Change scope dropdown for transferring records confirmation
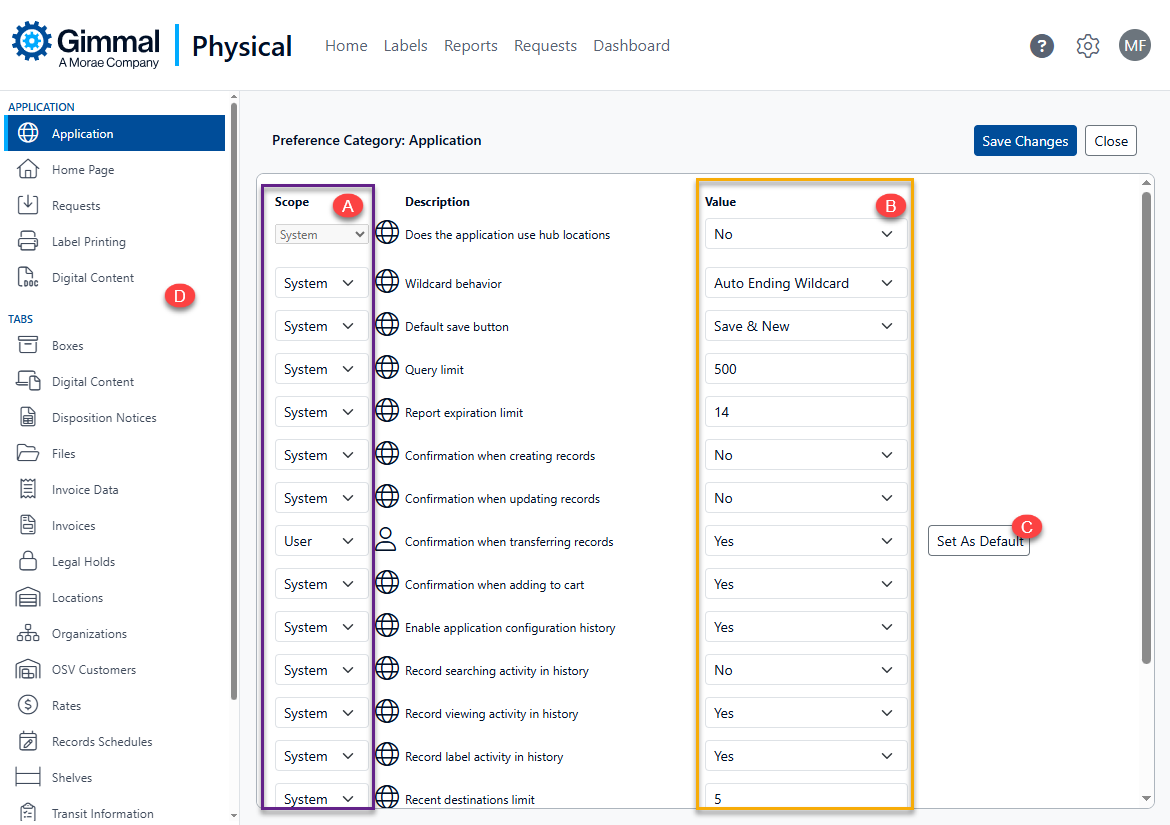 pyautogui.click(x=321, y=541)
